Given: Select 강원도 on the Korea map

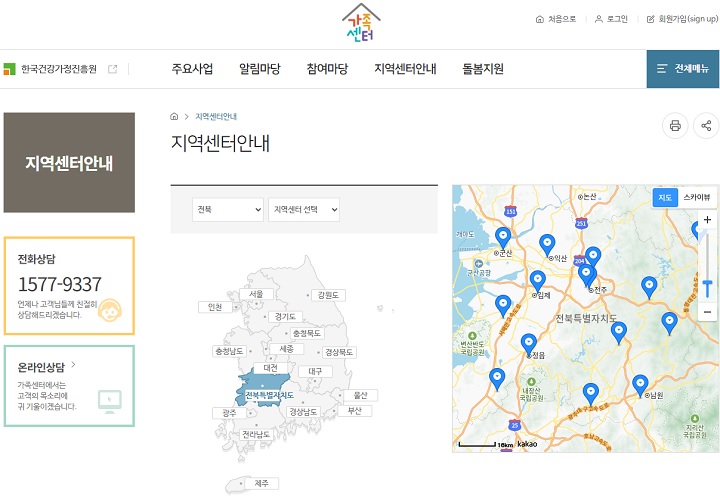Looking at the screenshot, I should tap(328, 295).
